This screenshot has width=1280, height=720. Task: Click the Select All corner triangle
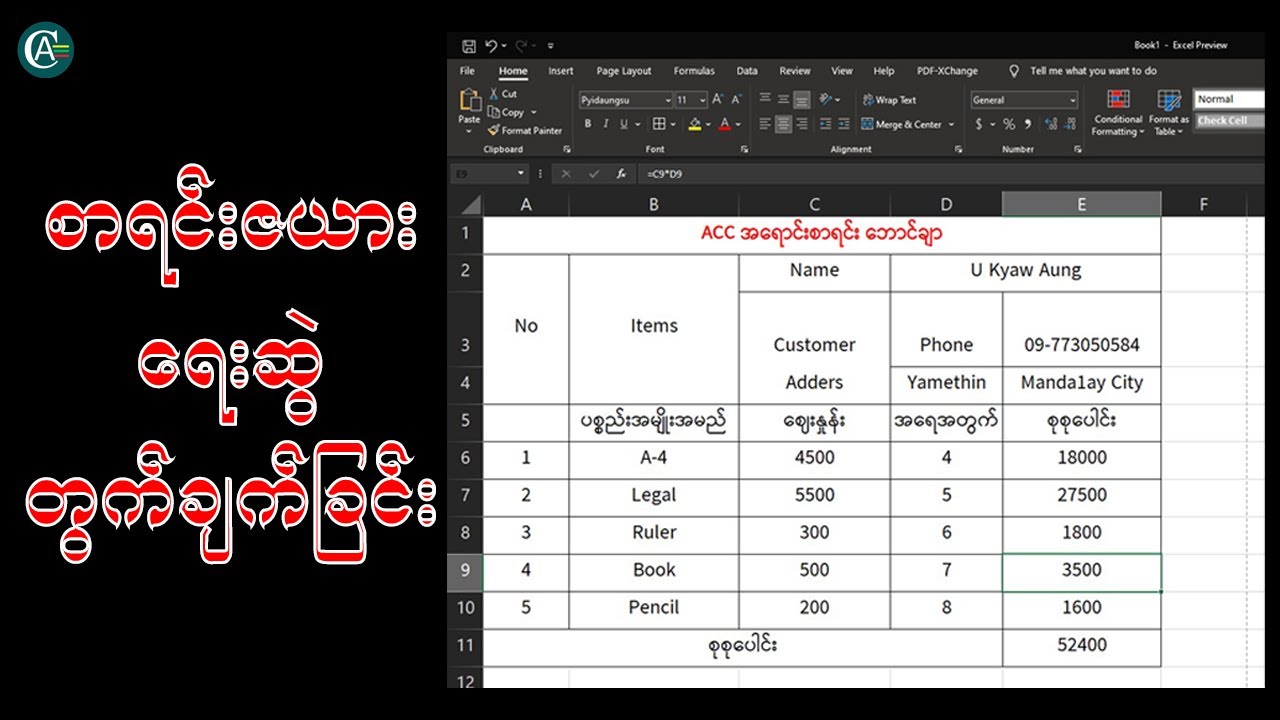pyautogui.click(x=471, y=205)
